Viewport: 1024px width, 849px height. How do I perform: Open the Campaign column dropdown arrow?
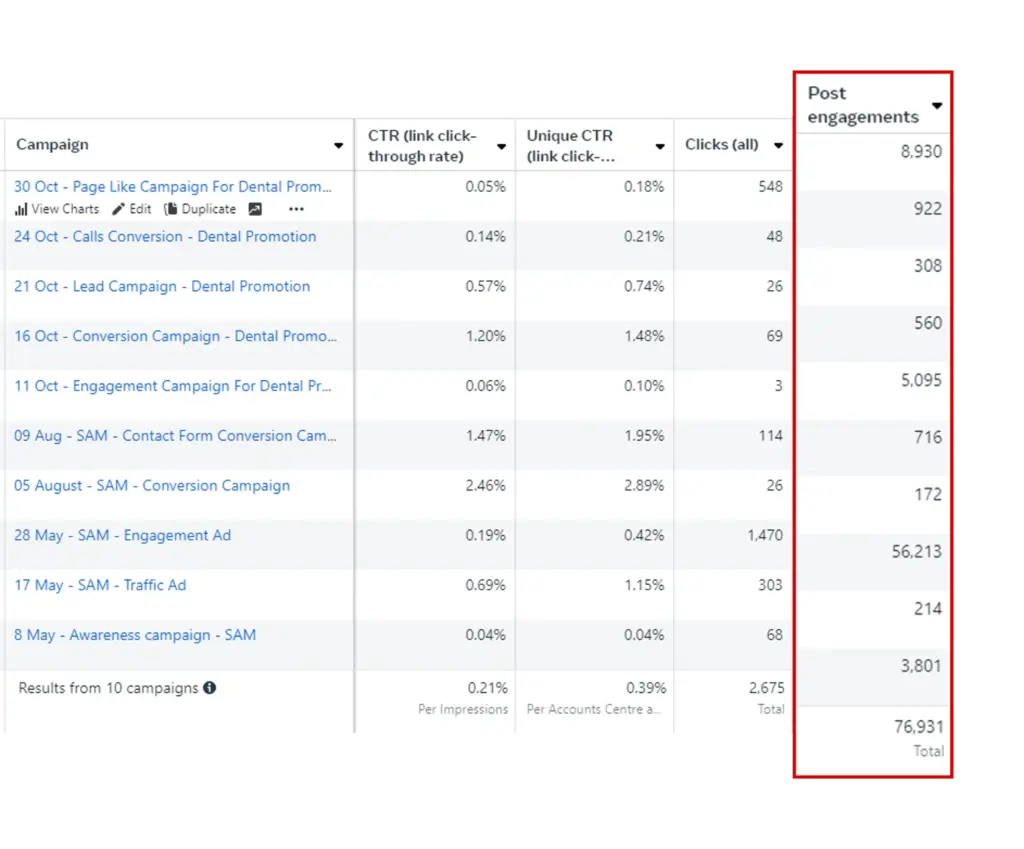point(338,146)
